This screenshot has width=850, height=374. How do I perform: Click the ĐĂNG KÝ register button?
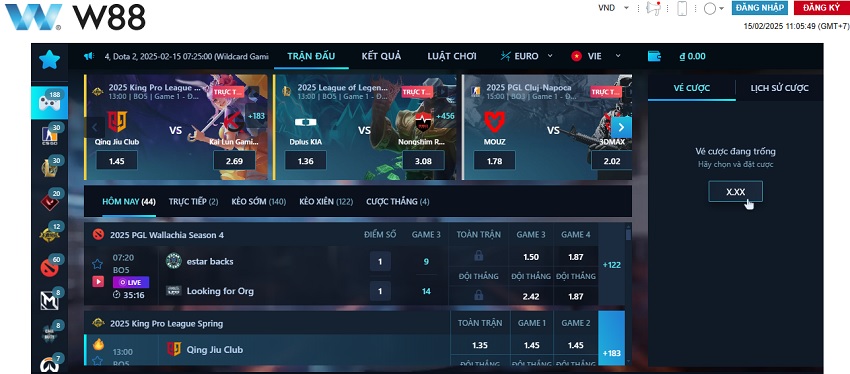[821, 8]
